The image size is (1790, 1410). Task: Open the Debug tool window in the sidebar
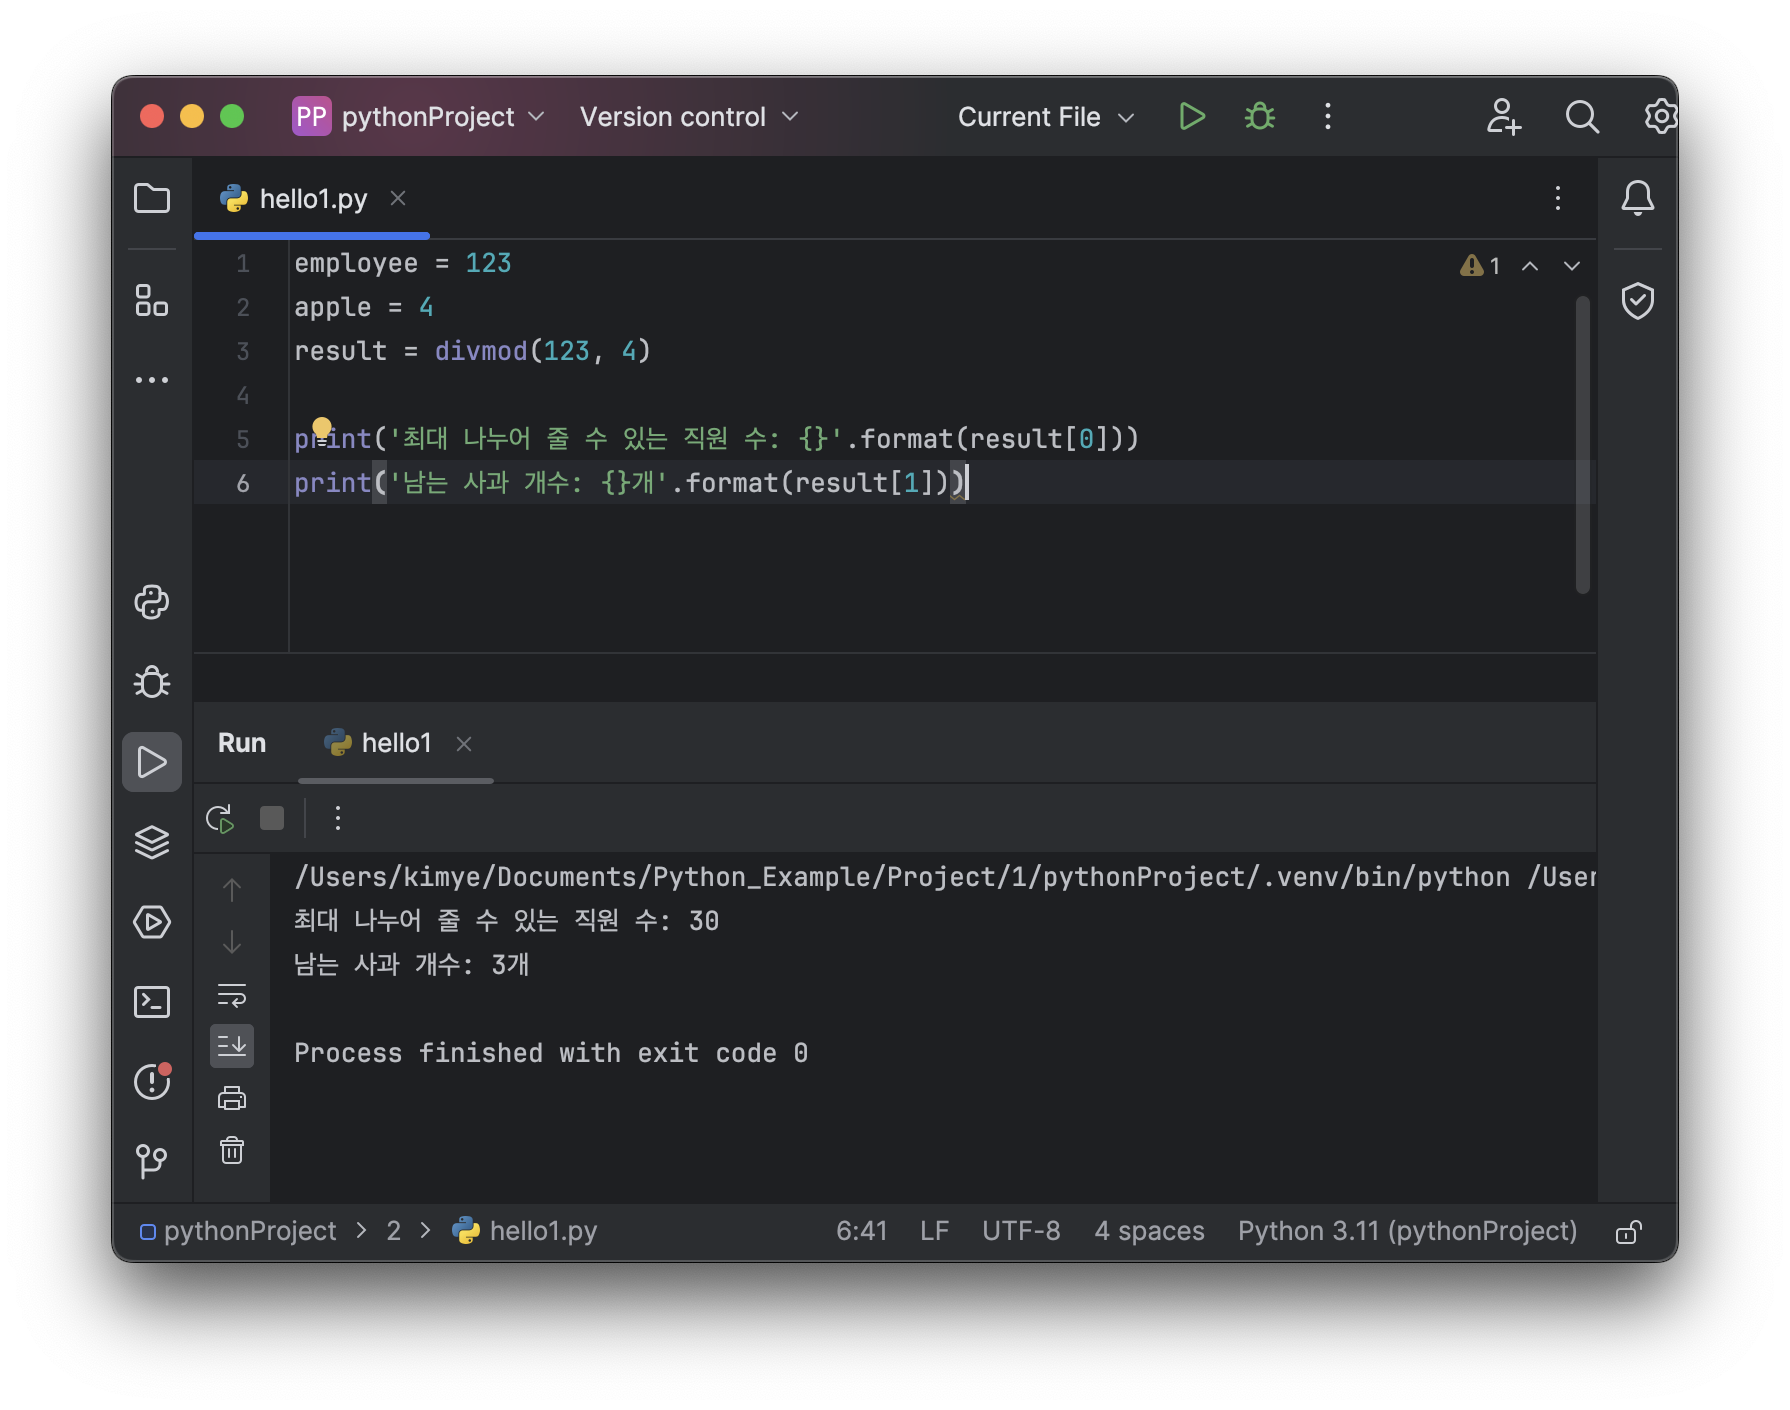click(152, 682)
